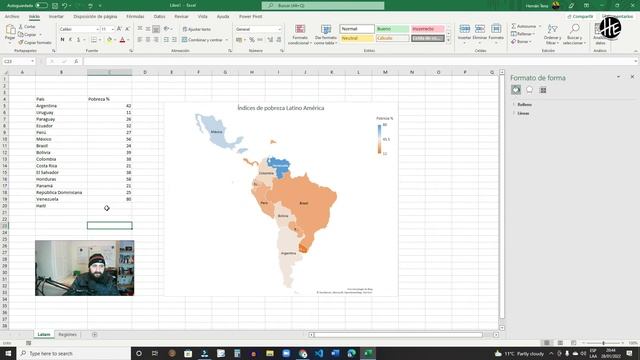Switch to the Datos tab
The width and height of the screenshot is (640, 360).
pyautogui.click(x=159, y=17)
